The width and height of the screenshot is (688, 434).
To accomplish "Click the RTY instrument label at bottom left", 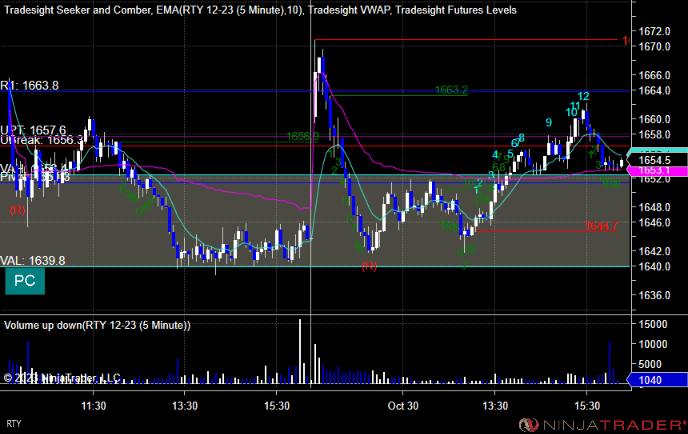I will [14, 424].
